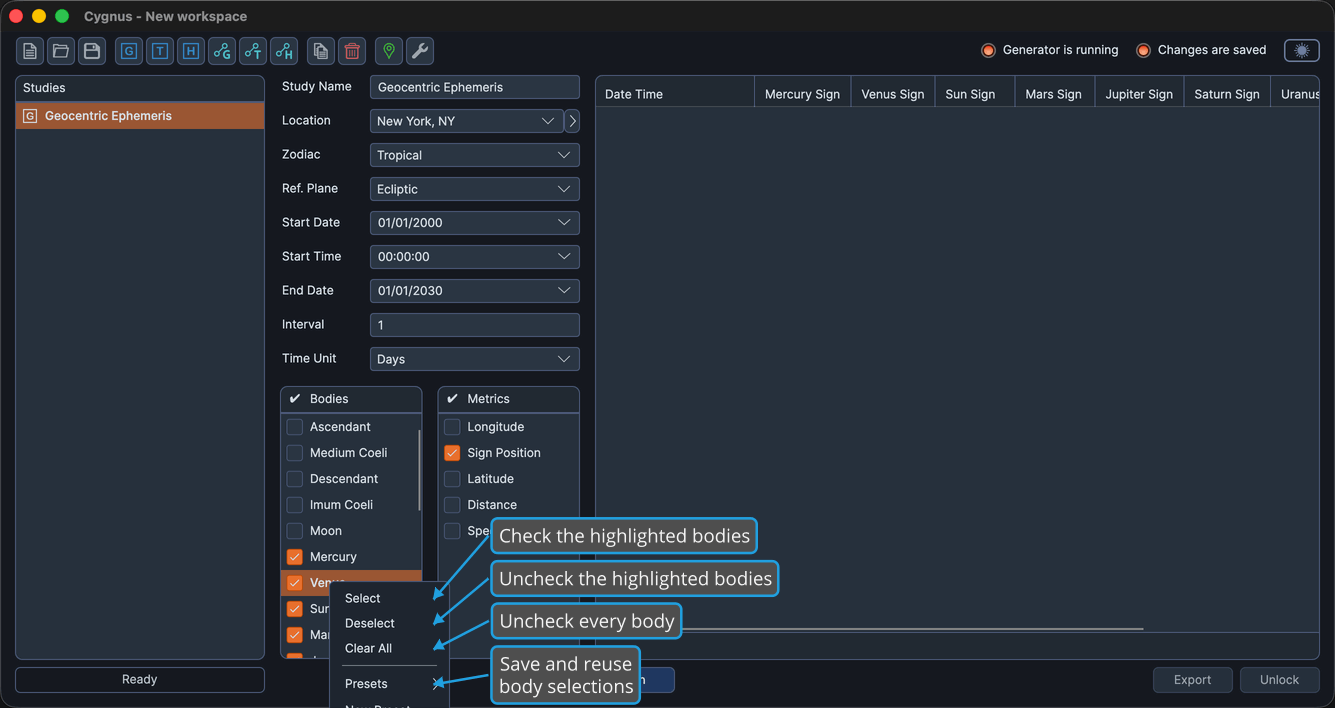Delete study with red trash icon

(x=352, y=51)
